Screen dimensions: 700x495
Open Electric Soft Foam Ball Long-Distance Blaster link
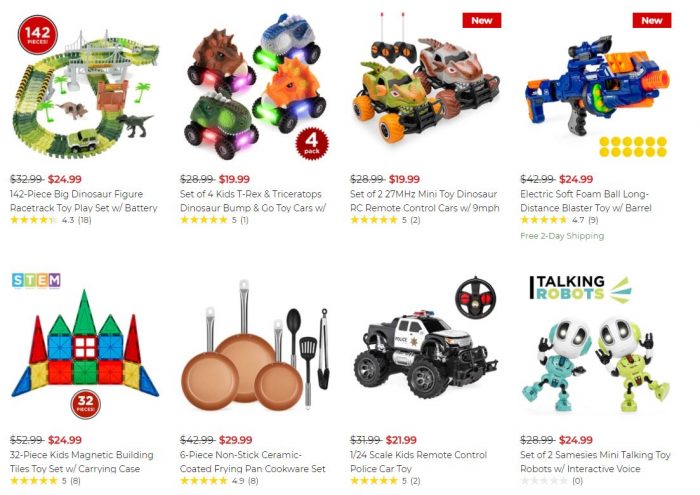586,201
